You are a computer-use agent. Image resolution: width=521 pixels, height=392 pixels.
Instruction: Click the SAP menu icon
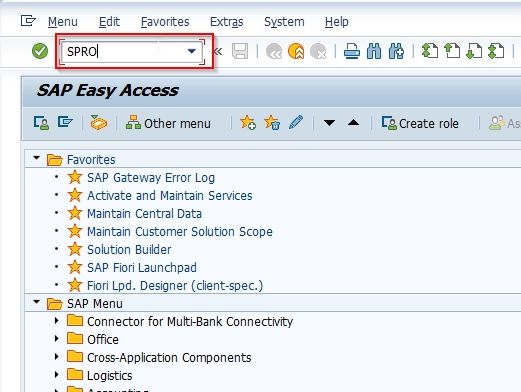click(65, 122)
